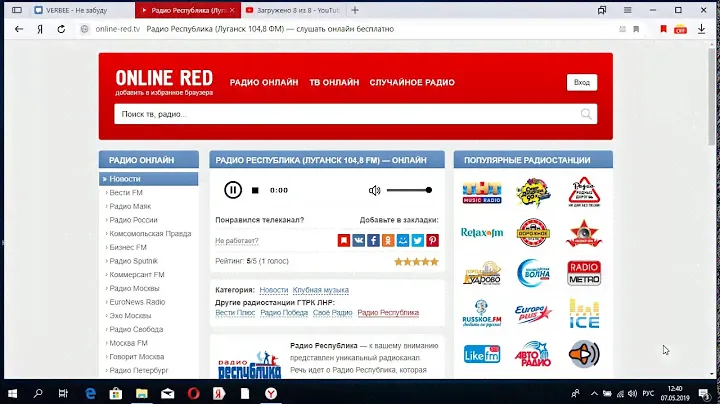This screenshot has width=720, height=404.
Task: Pause the radio stream playback
Action: tap(232, 190)
